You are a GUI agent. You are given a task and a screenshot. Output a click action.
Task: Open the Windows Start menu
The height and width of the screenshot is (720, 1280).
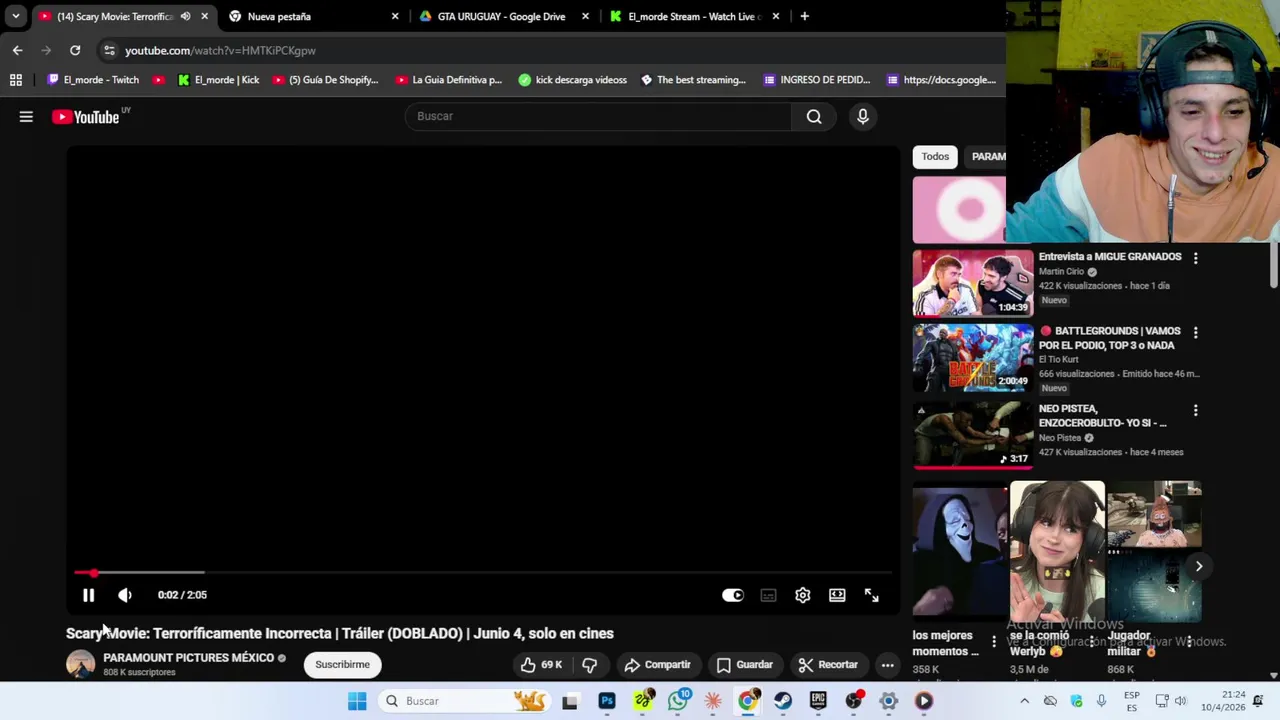click(357, 701)
